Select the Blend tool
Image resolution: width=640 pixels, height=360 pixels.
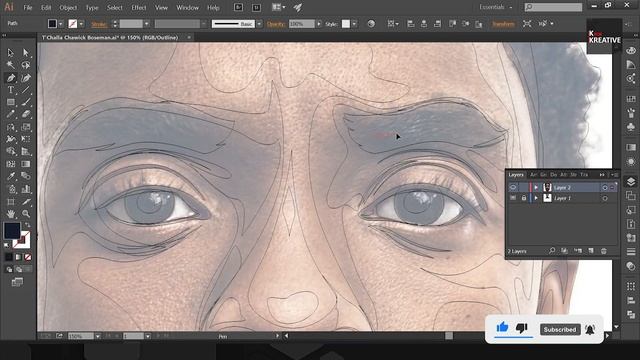click(26, 176)
